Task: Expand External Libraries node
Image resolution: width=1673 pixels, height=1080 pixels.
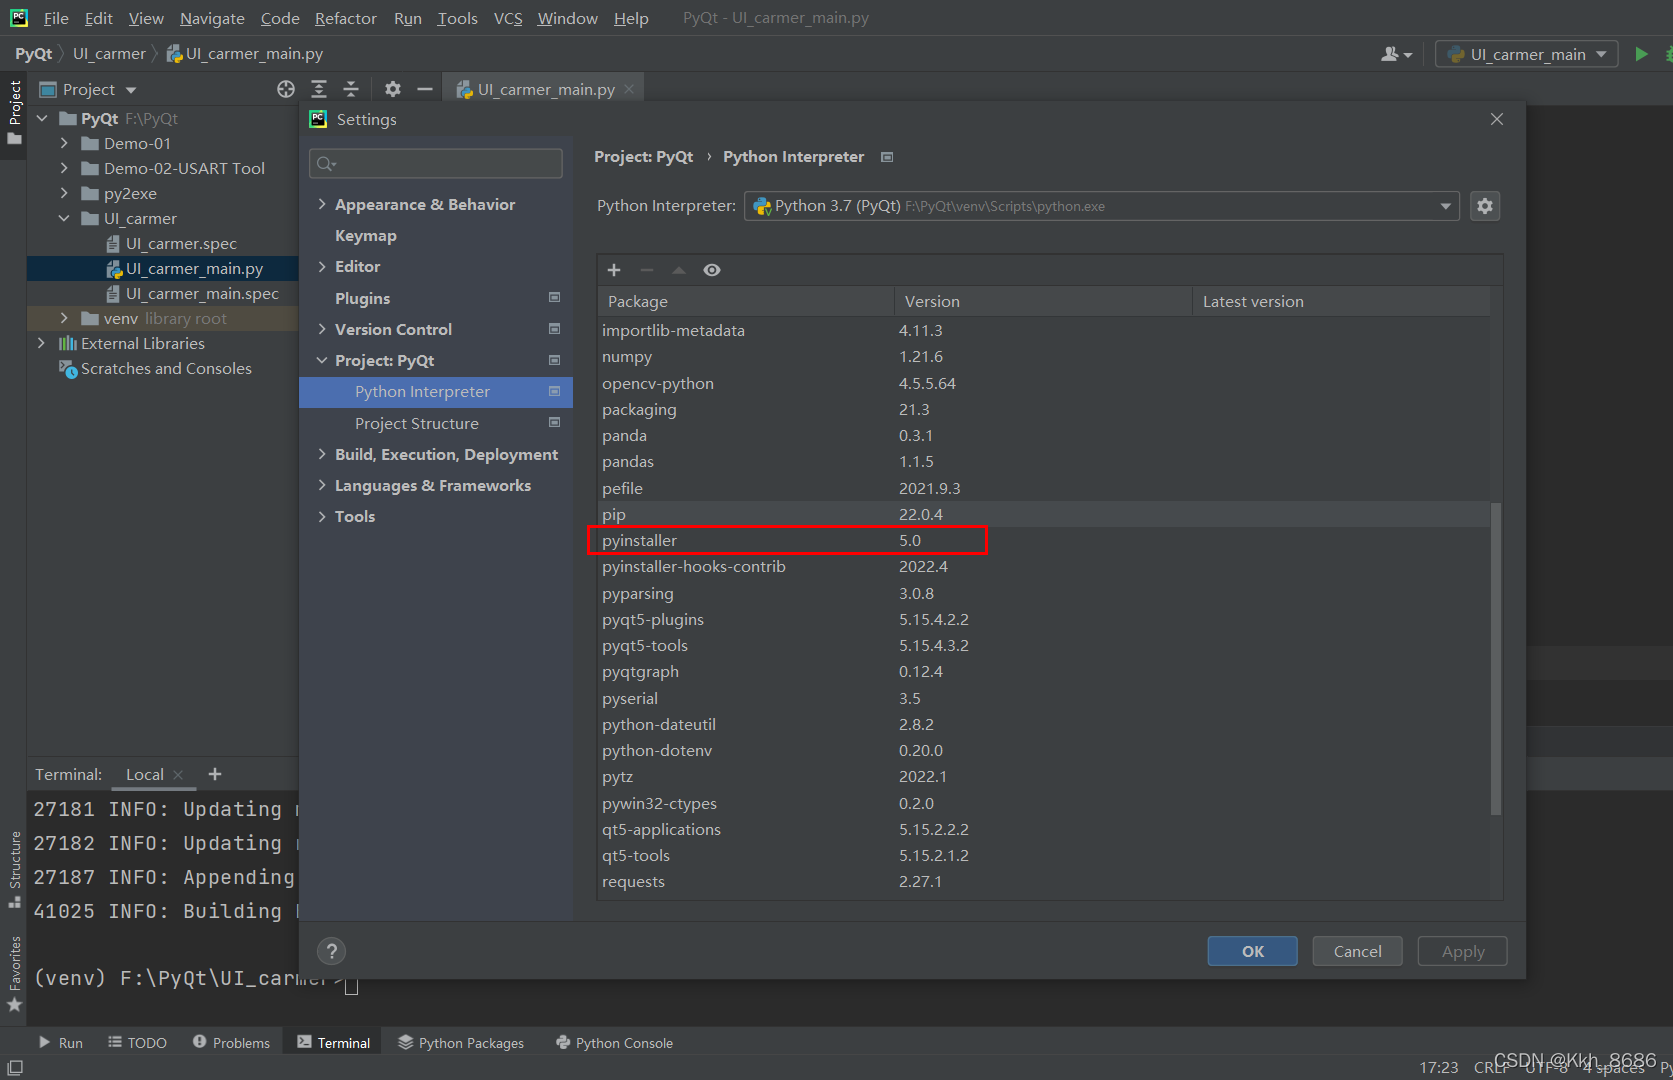Action: click(x=41, y=343)
